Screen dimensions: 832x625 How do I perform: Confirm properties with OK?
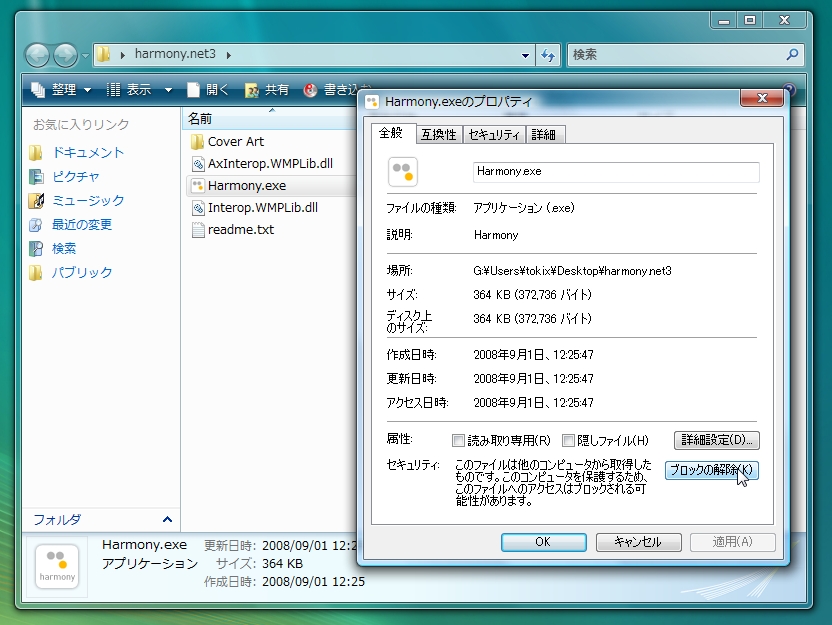[543, 542]
